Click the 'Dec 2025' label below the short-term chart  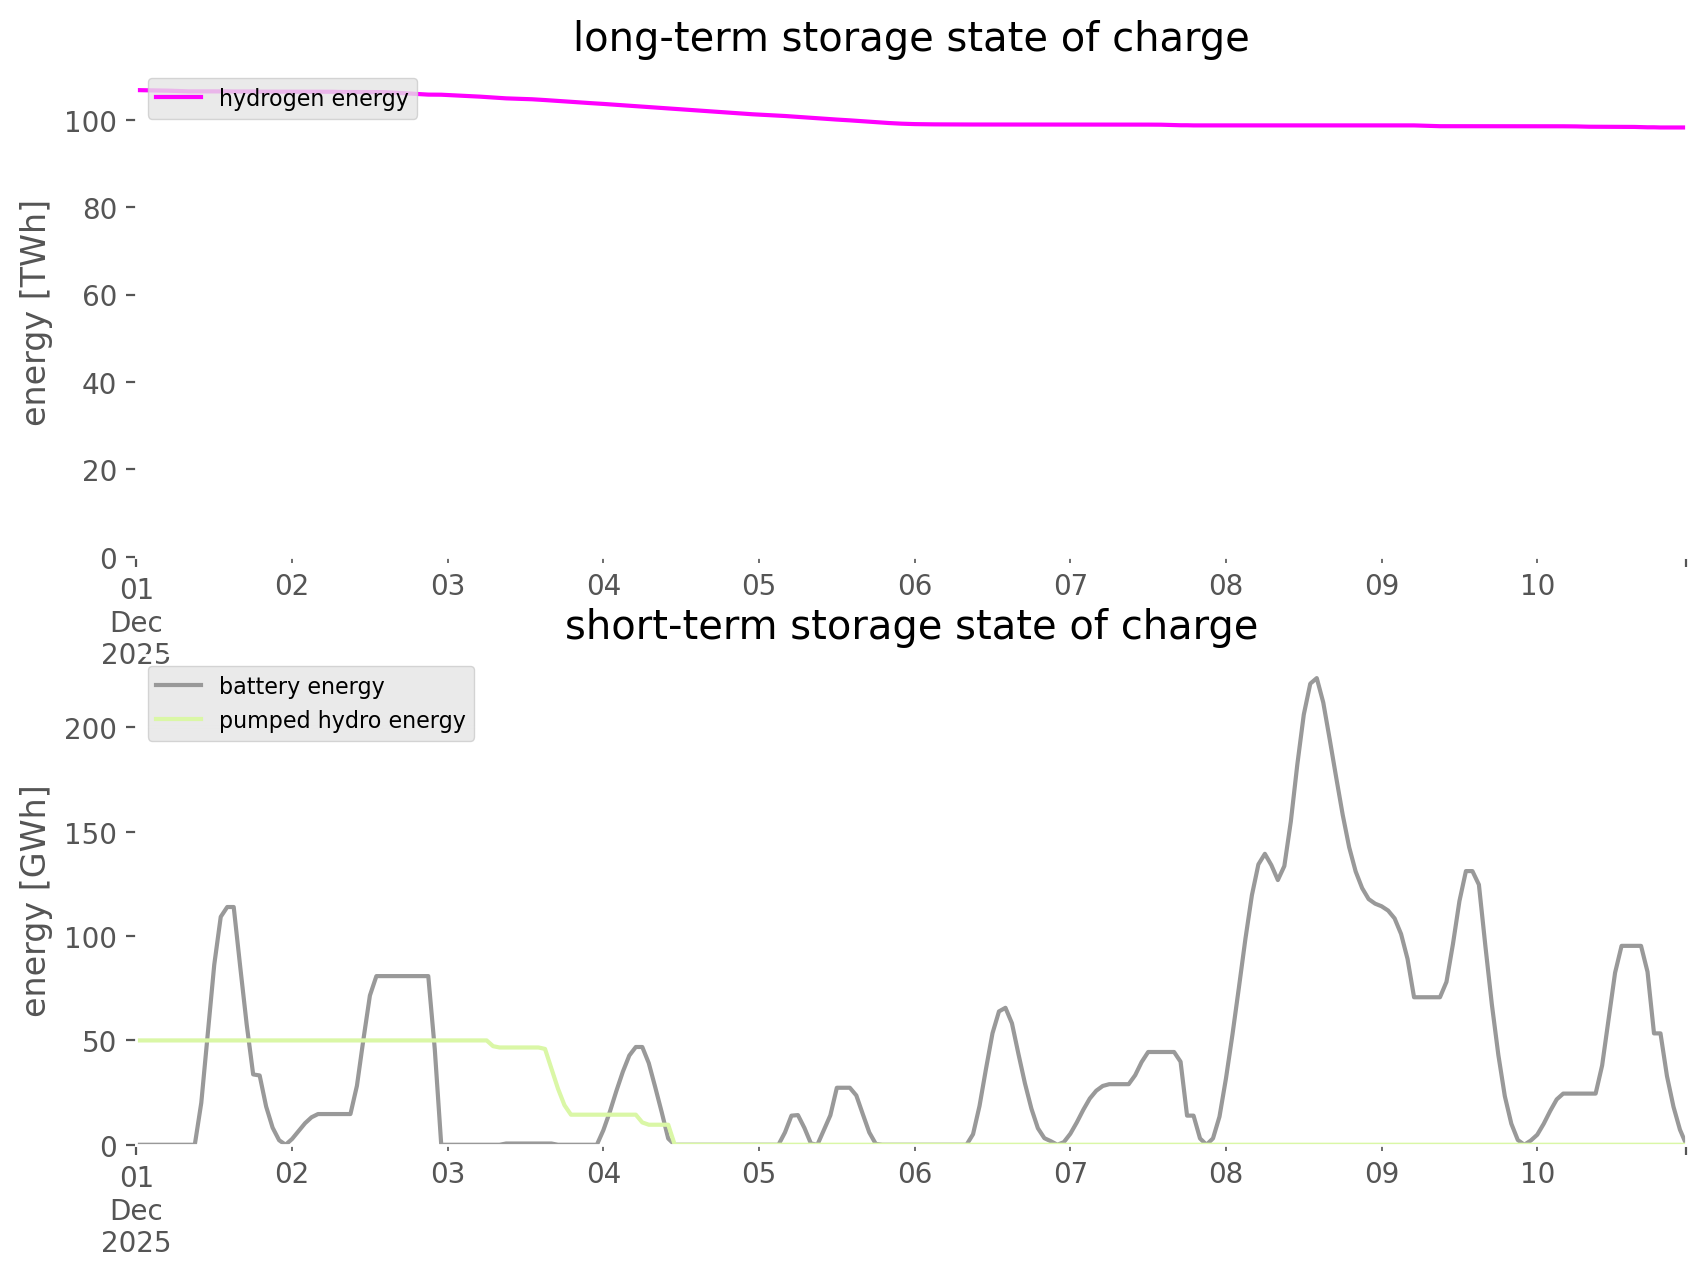(136, 1226)
